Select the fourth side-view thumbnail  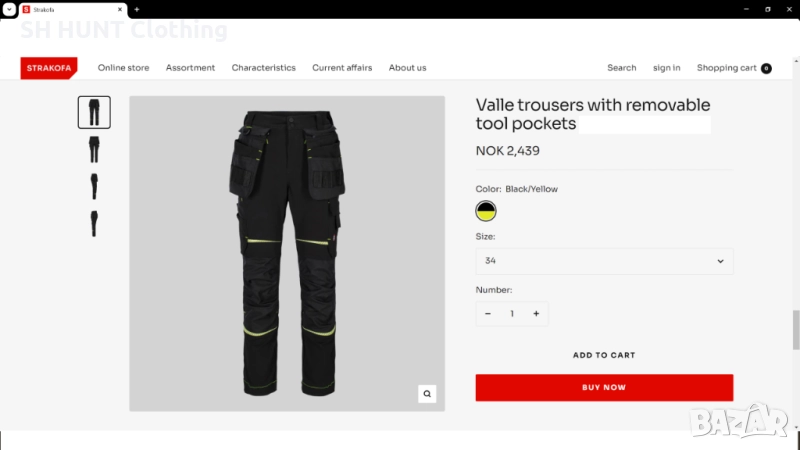pyautogui.click(x=94, y=223)
